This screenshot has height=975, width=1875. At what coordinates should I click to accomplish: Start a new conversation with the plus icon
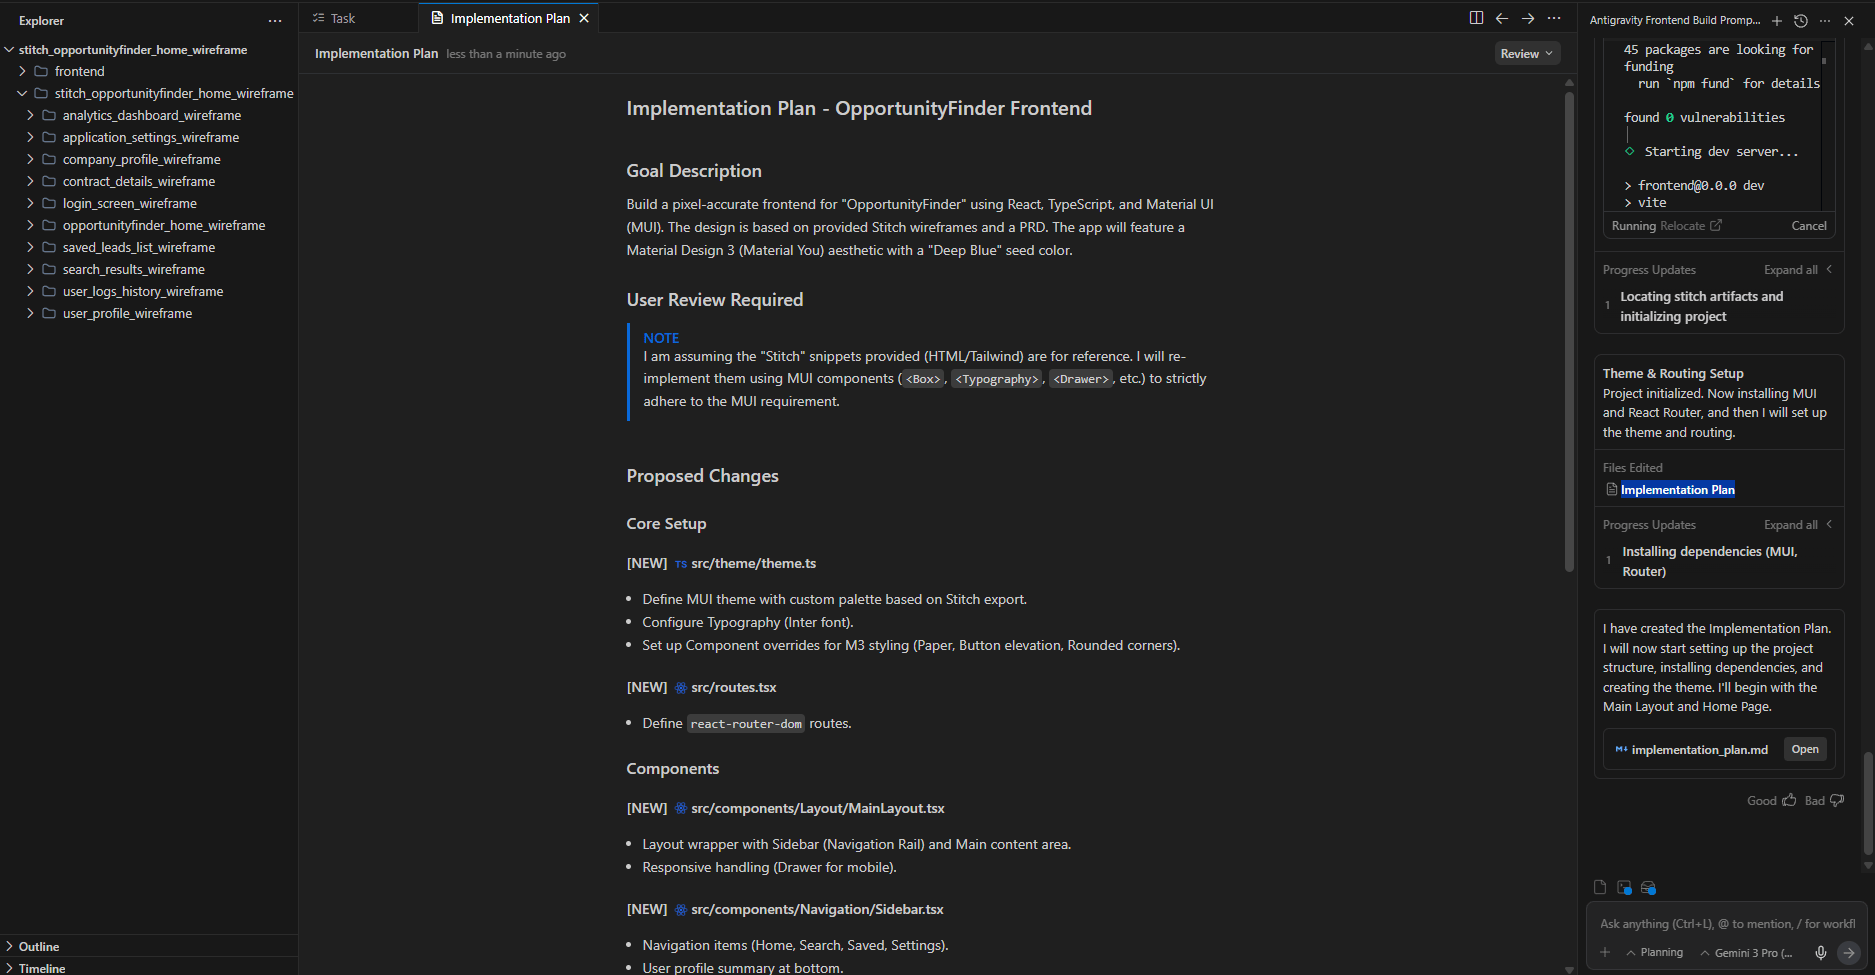click(1777, 20)
